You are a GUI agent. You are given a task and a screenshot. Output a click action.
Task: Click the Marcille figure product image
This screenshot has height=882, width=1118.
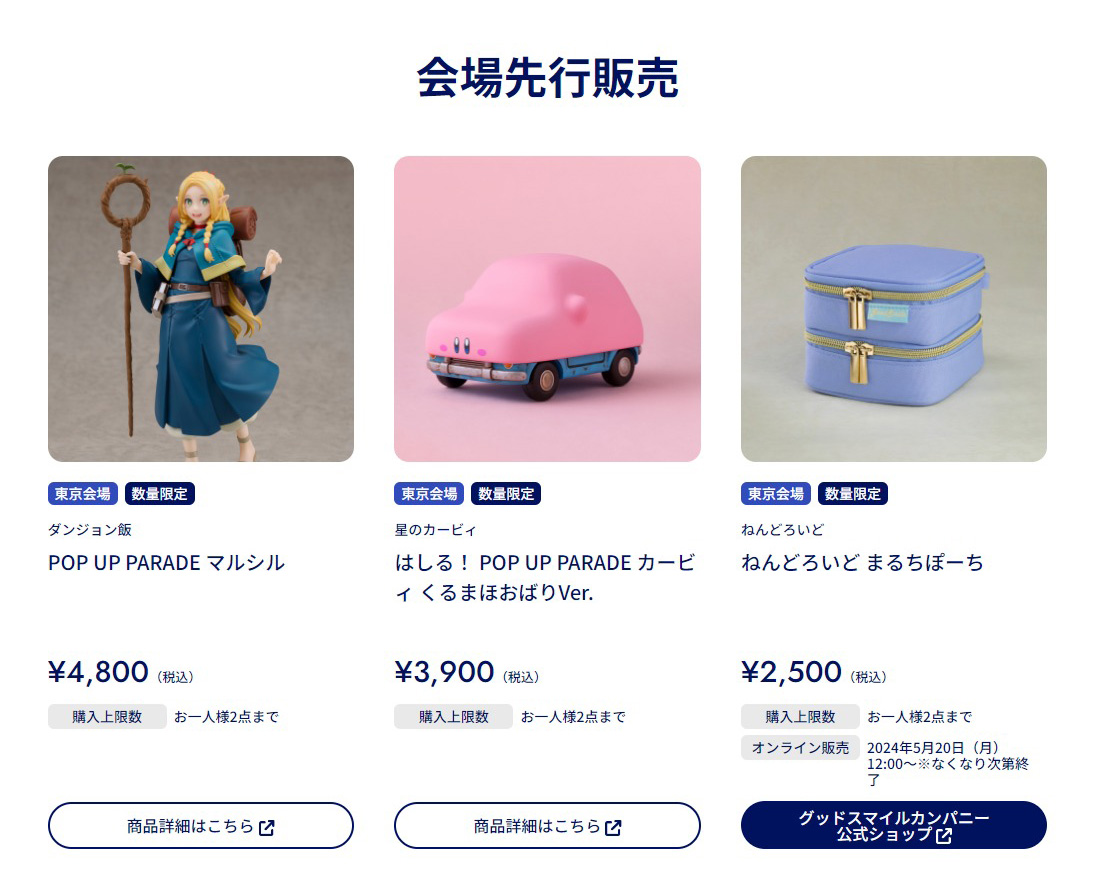[x=201, y=309]
